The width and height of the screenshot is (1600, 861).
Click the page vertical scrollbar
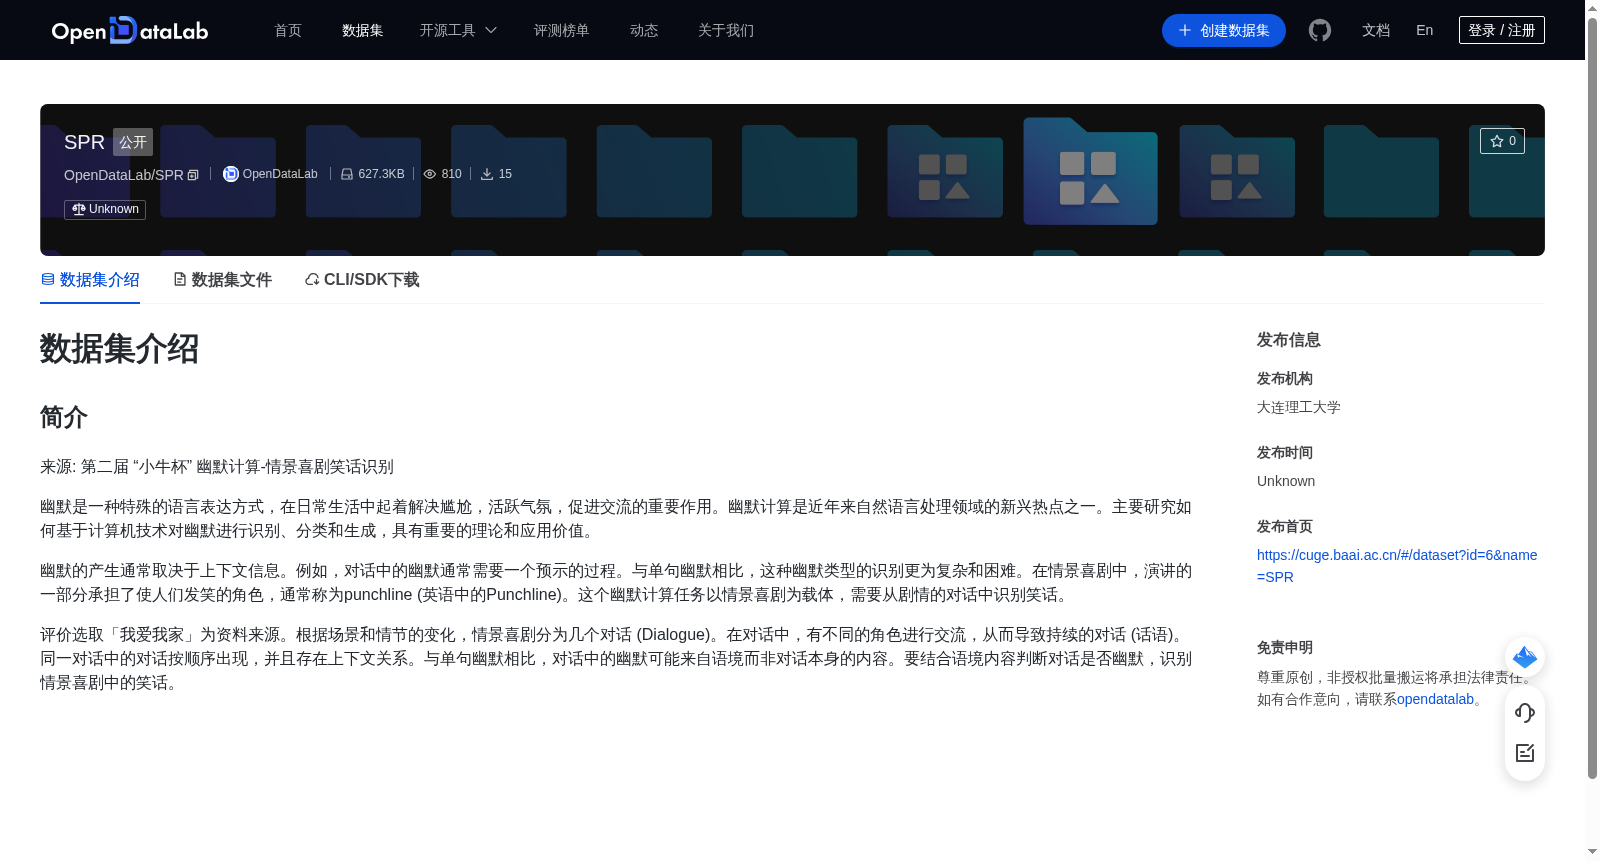1592,400
